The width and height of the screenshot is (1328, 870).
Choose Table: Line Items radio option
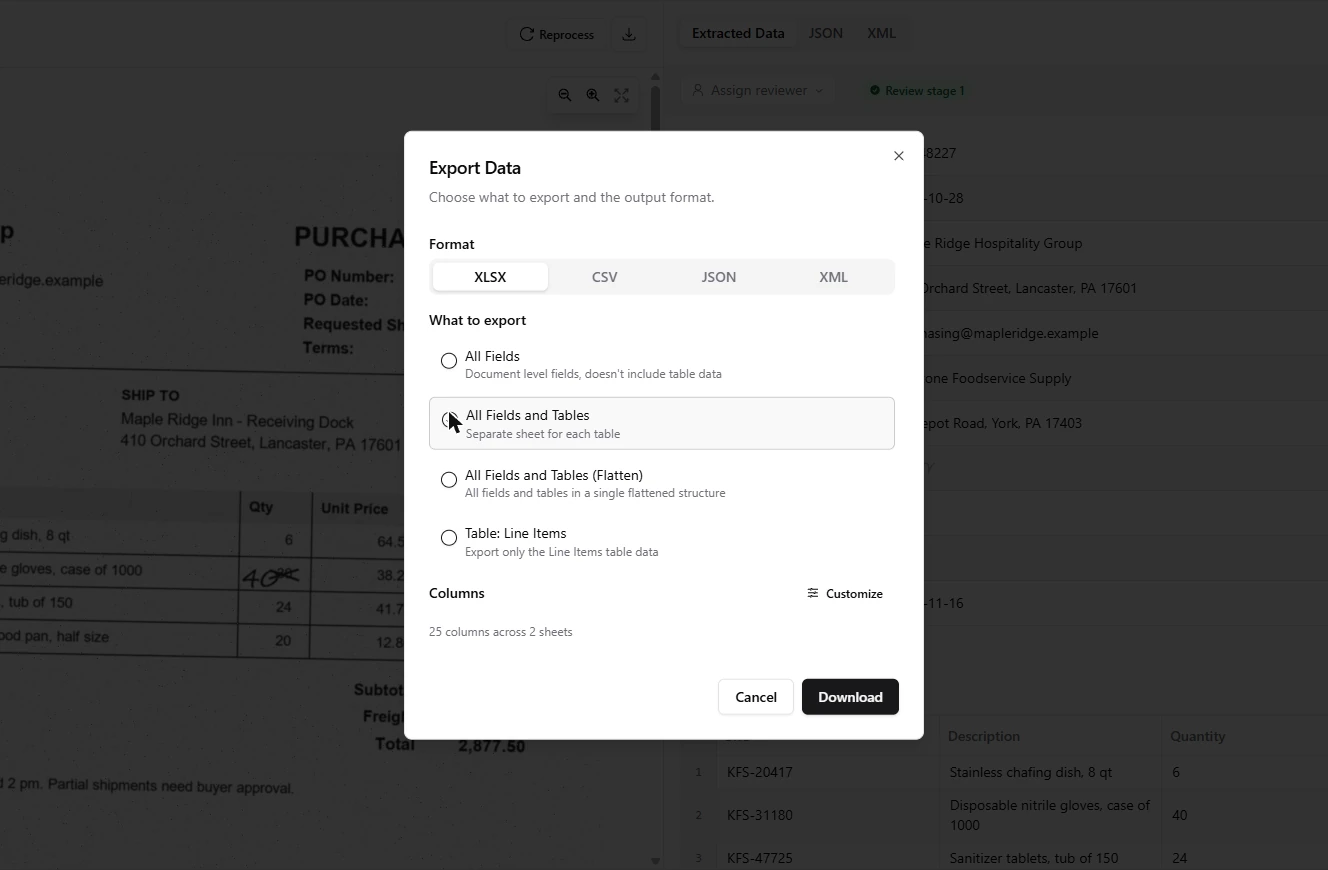(449, 538)
